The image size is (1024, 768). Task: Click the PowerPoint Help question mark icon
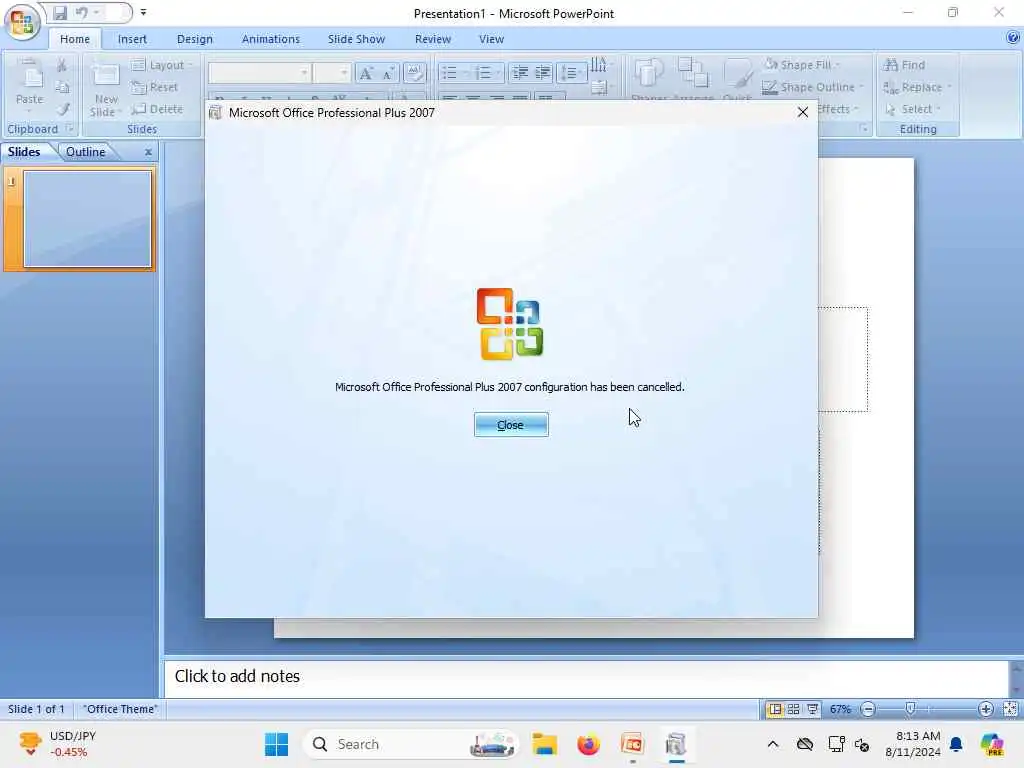click(1013, 38)
